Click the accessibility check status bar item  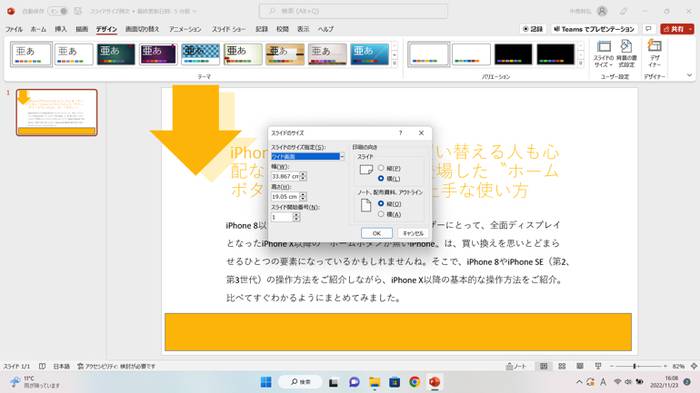tap(116, 366)
